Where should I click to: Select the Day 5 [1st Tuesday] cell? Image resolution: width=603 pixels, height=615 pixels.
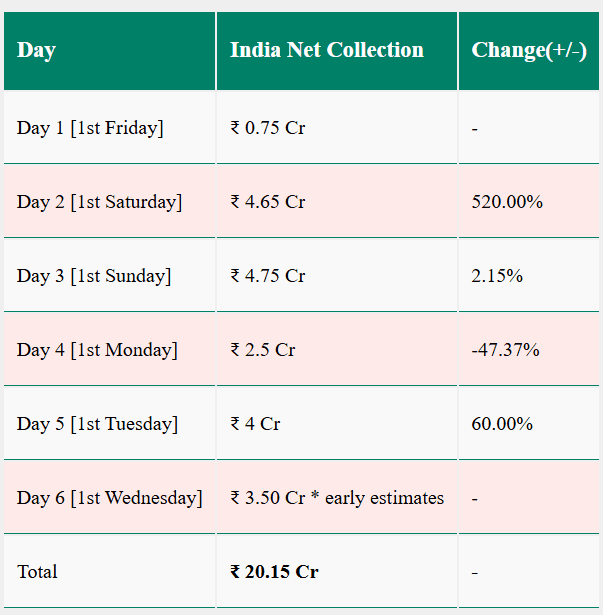97,424
